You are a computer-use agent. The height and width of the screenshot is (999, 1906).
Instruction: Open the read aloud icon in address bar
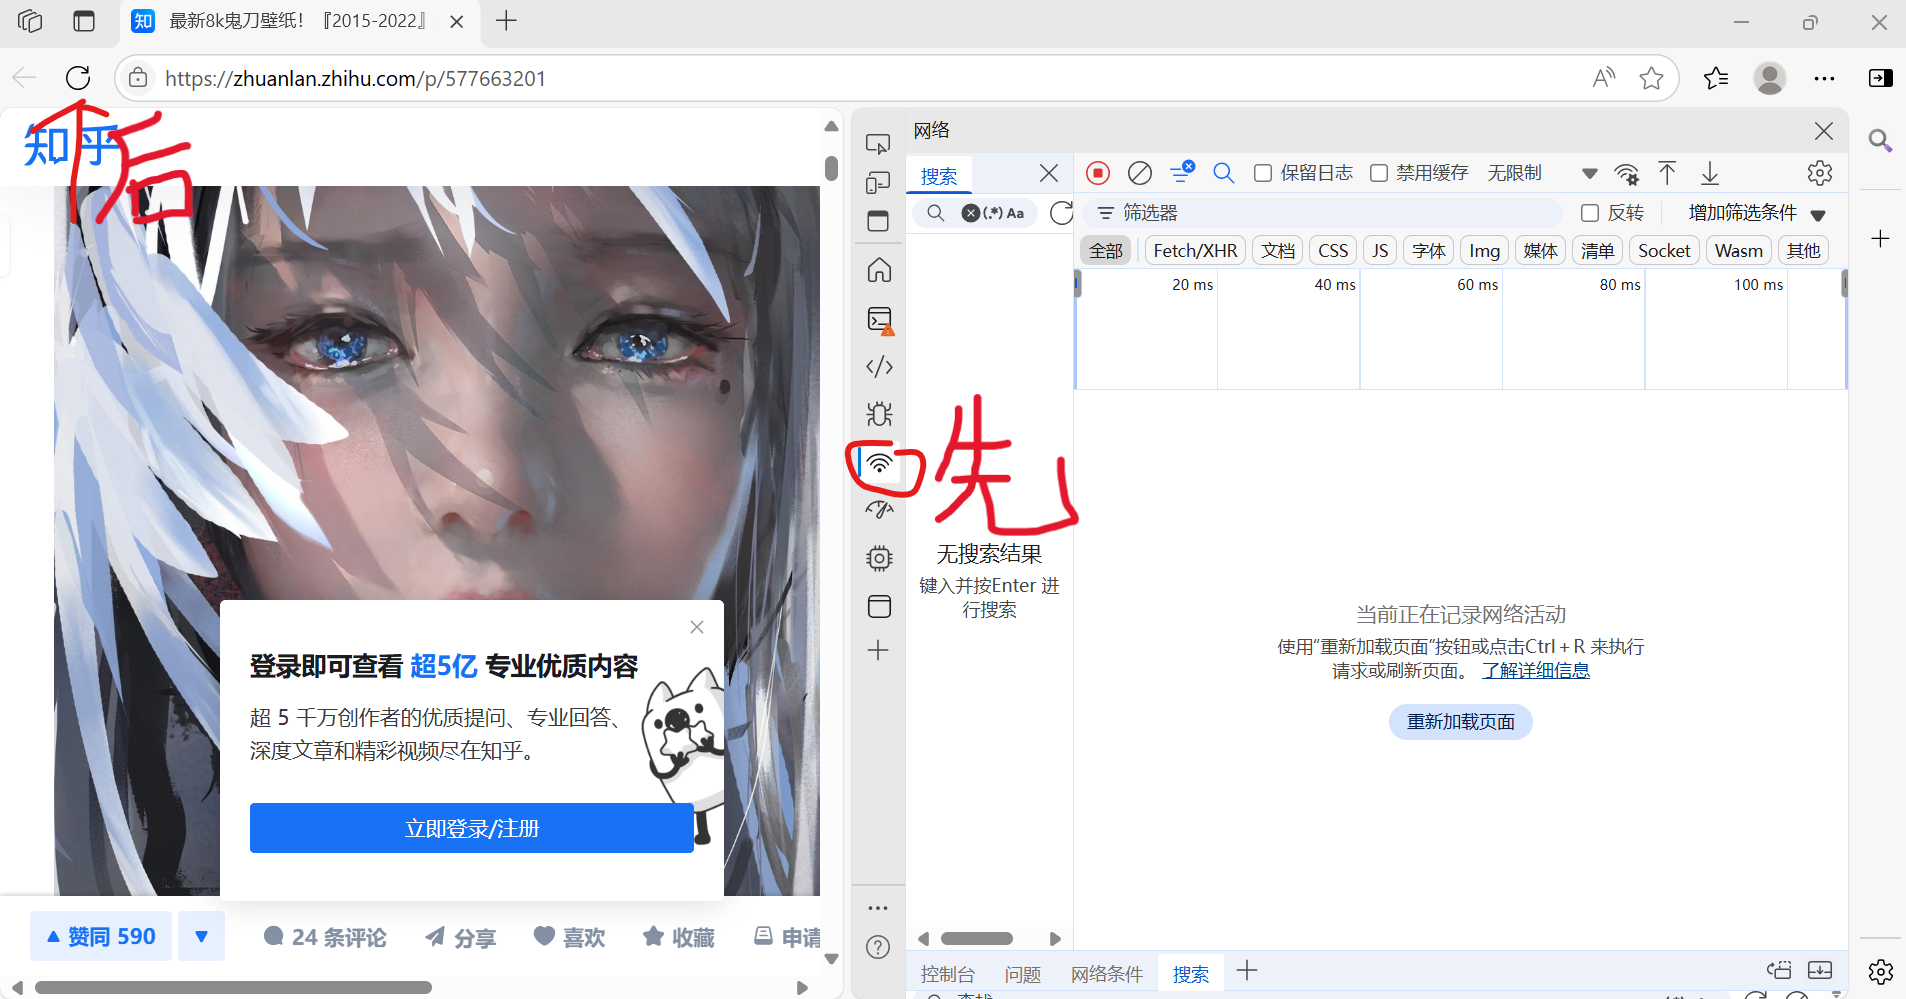click(x=1604, y=78)
